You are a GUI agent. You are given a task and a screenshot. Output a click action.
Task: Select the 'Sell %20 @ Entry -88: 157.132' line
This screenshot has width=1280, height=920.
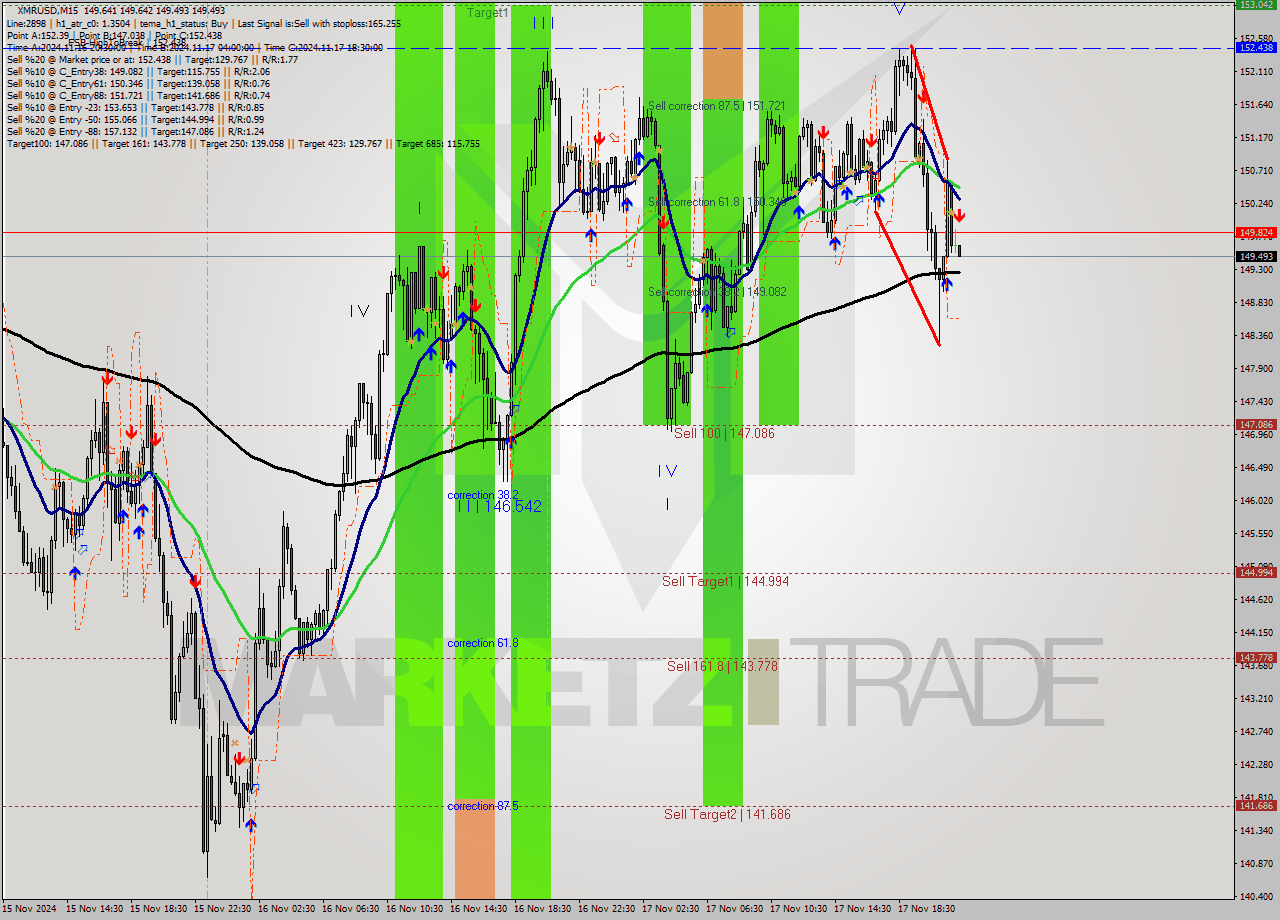coord(135,132)
